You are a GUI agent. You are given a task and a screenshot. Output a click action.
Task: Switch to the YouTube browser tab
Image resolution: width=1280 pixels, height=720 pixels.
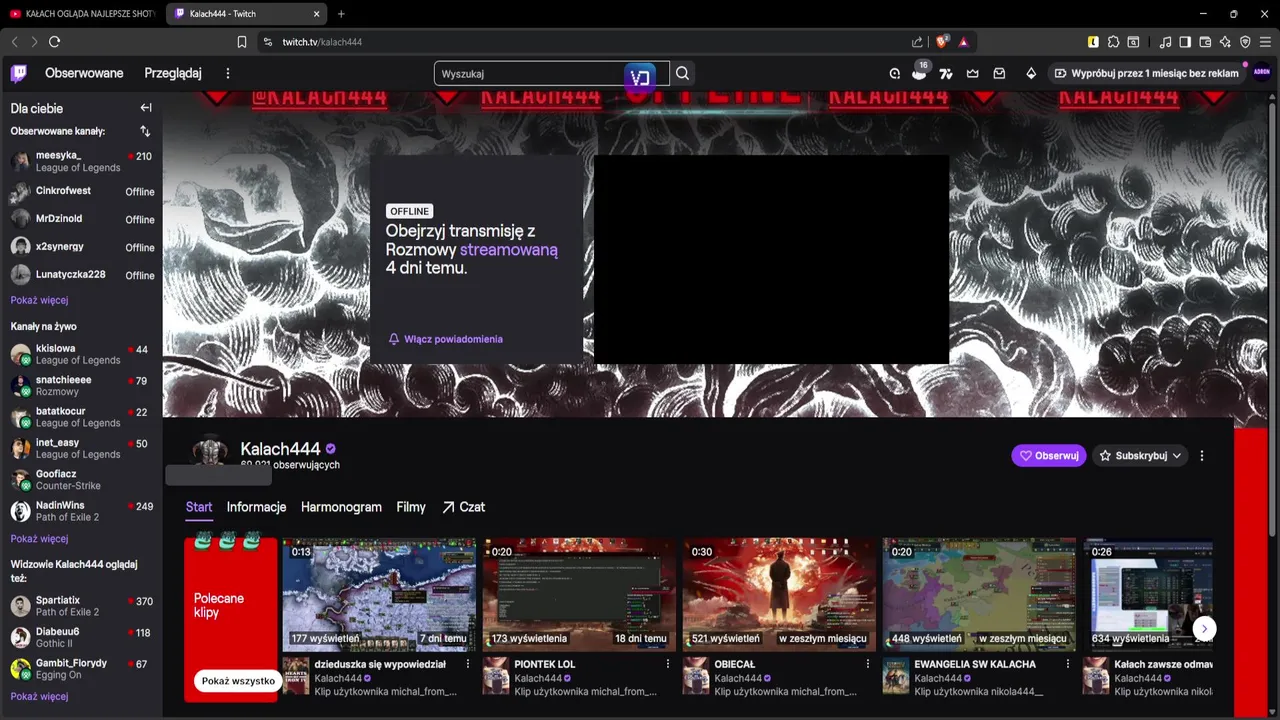(82, 14)
